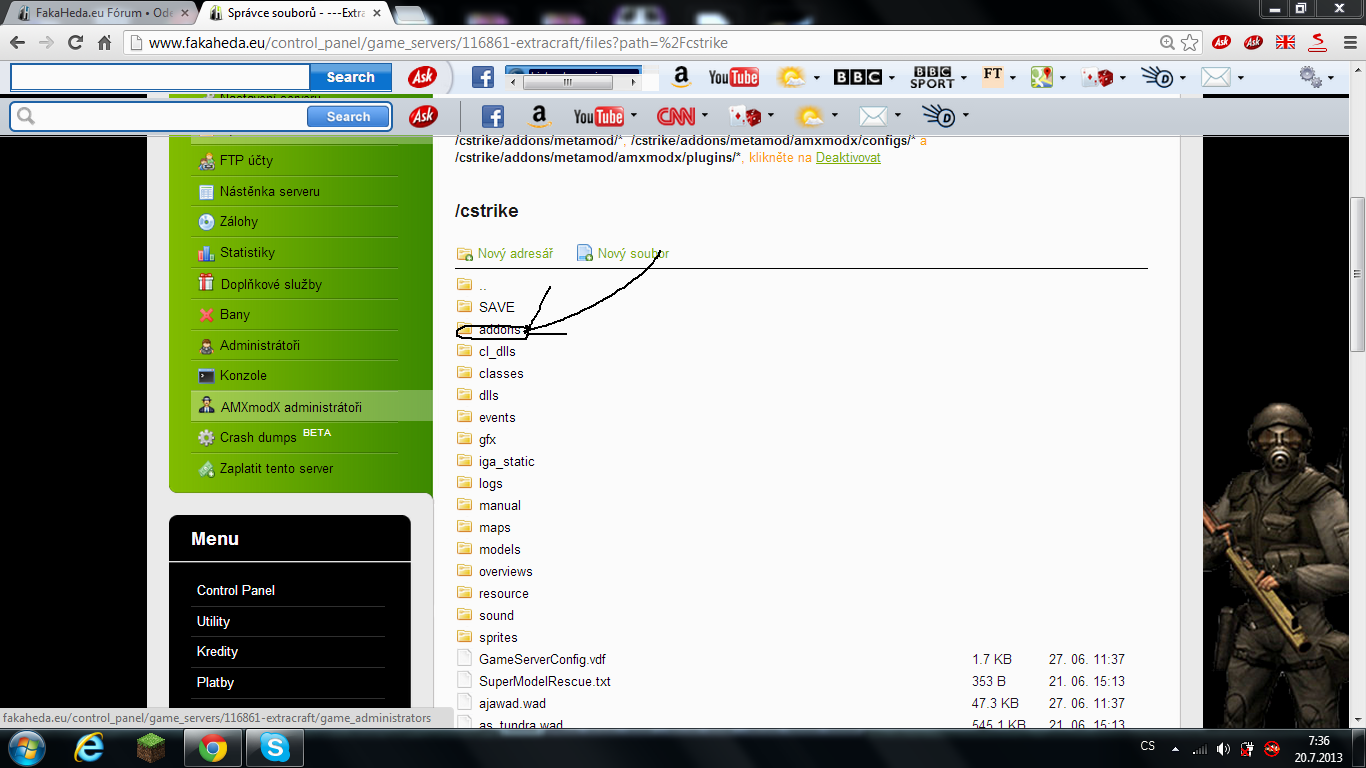Click the Chrome reload page icon
The width and height of the screenshot is (1366, 768).
pos(75,43)
